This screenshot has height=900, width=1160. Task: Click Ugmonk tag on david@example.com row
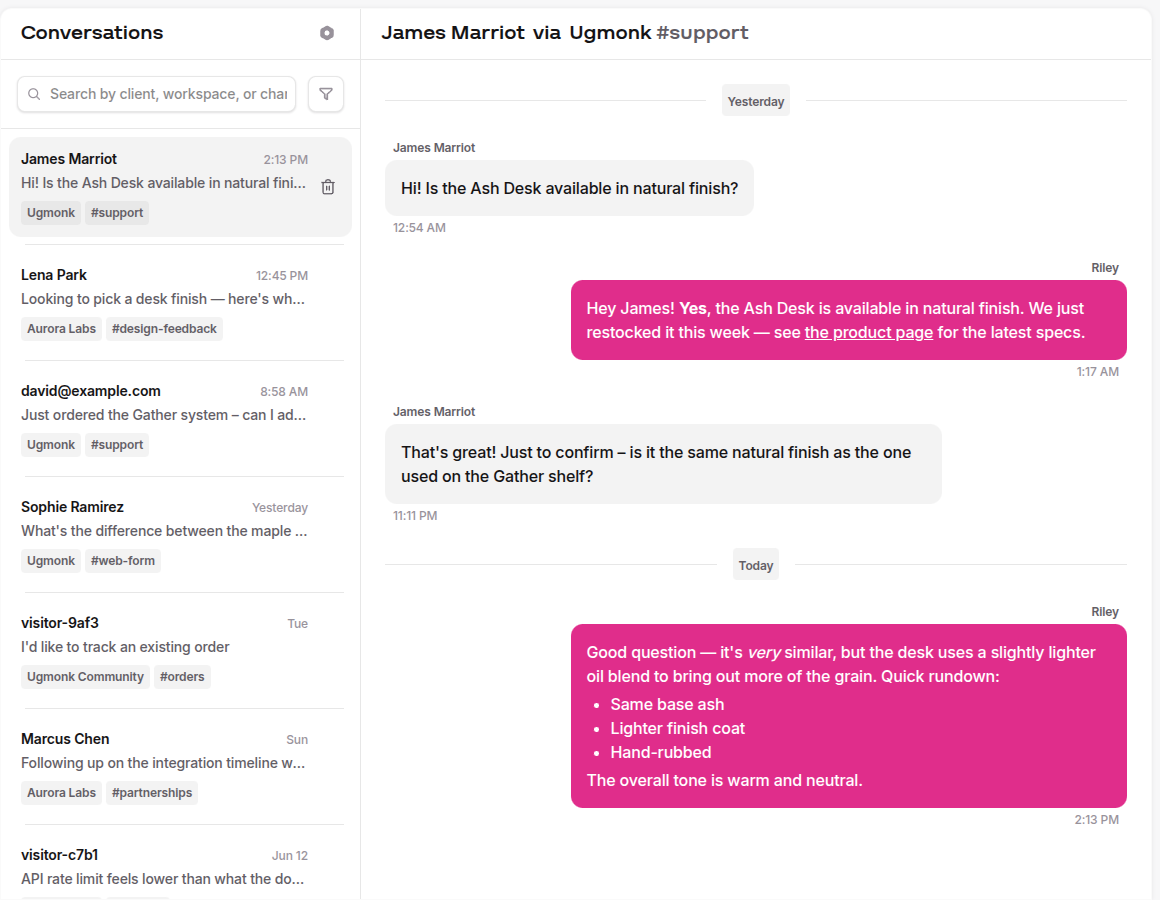pyautogui.click(x=51, y=445)
